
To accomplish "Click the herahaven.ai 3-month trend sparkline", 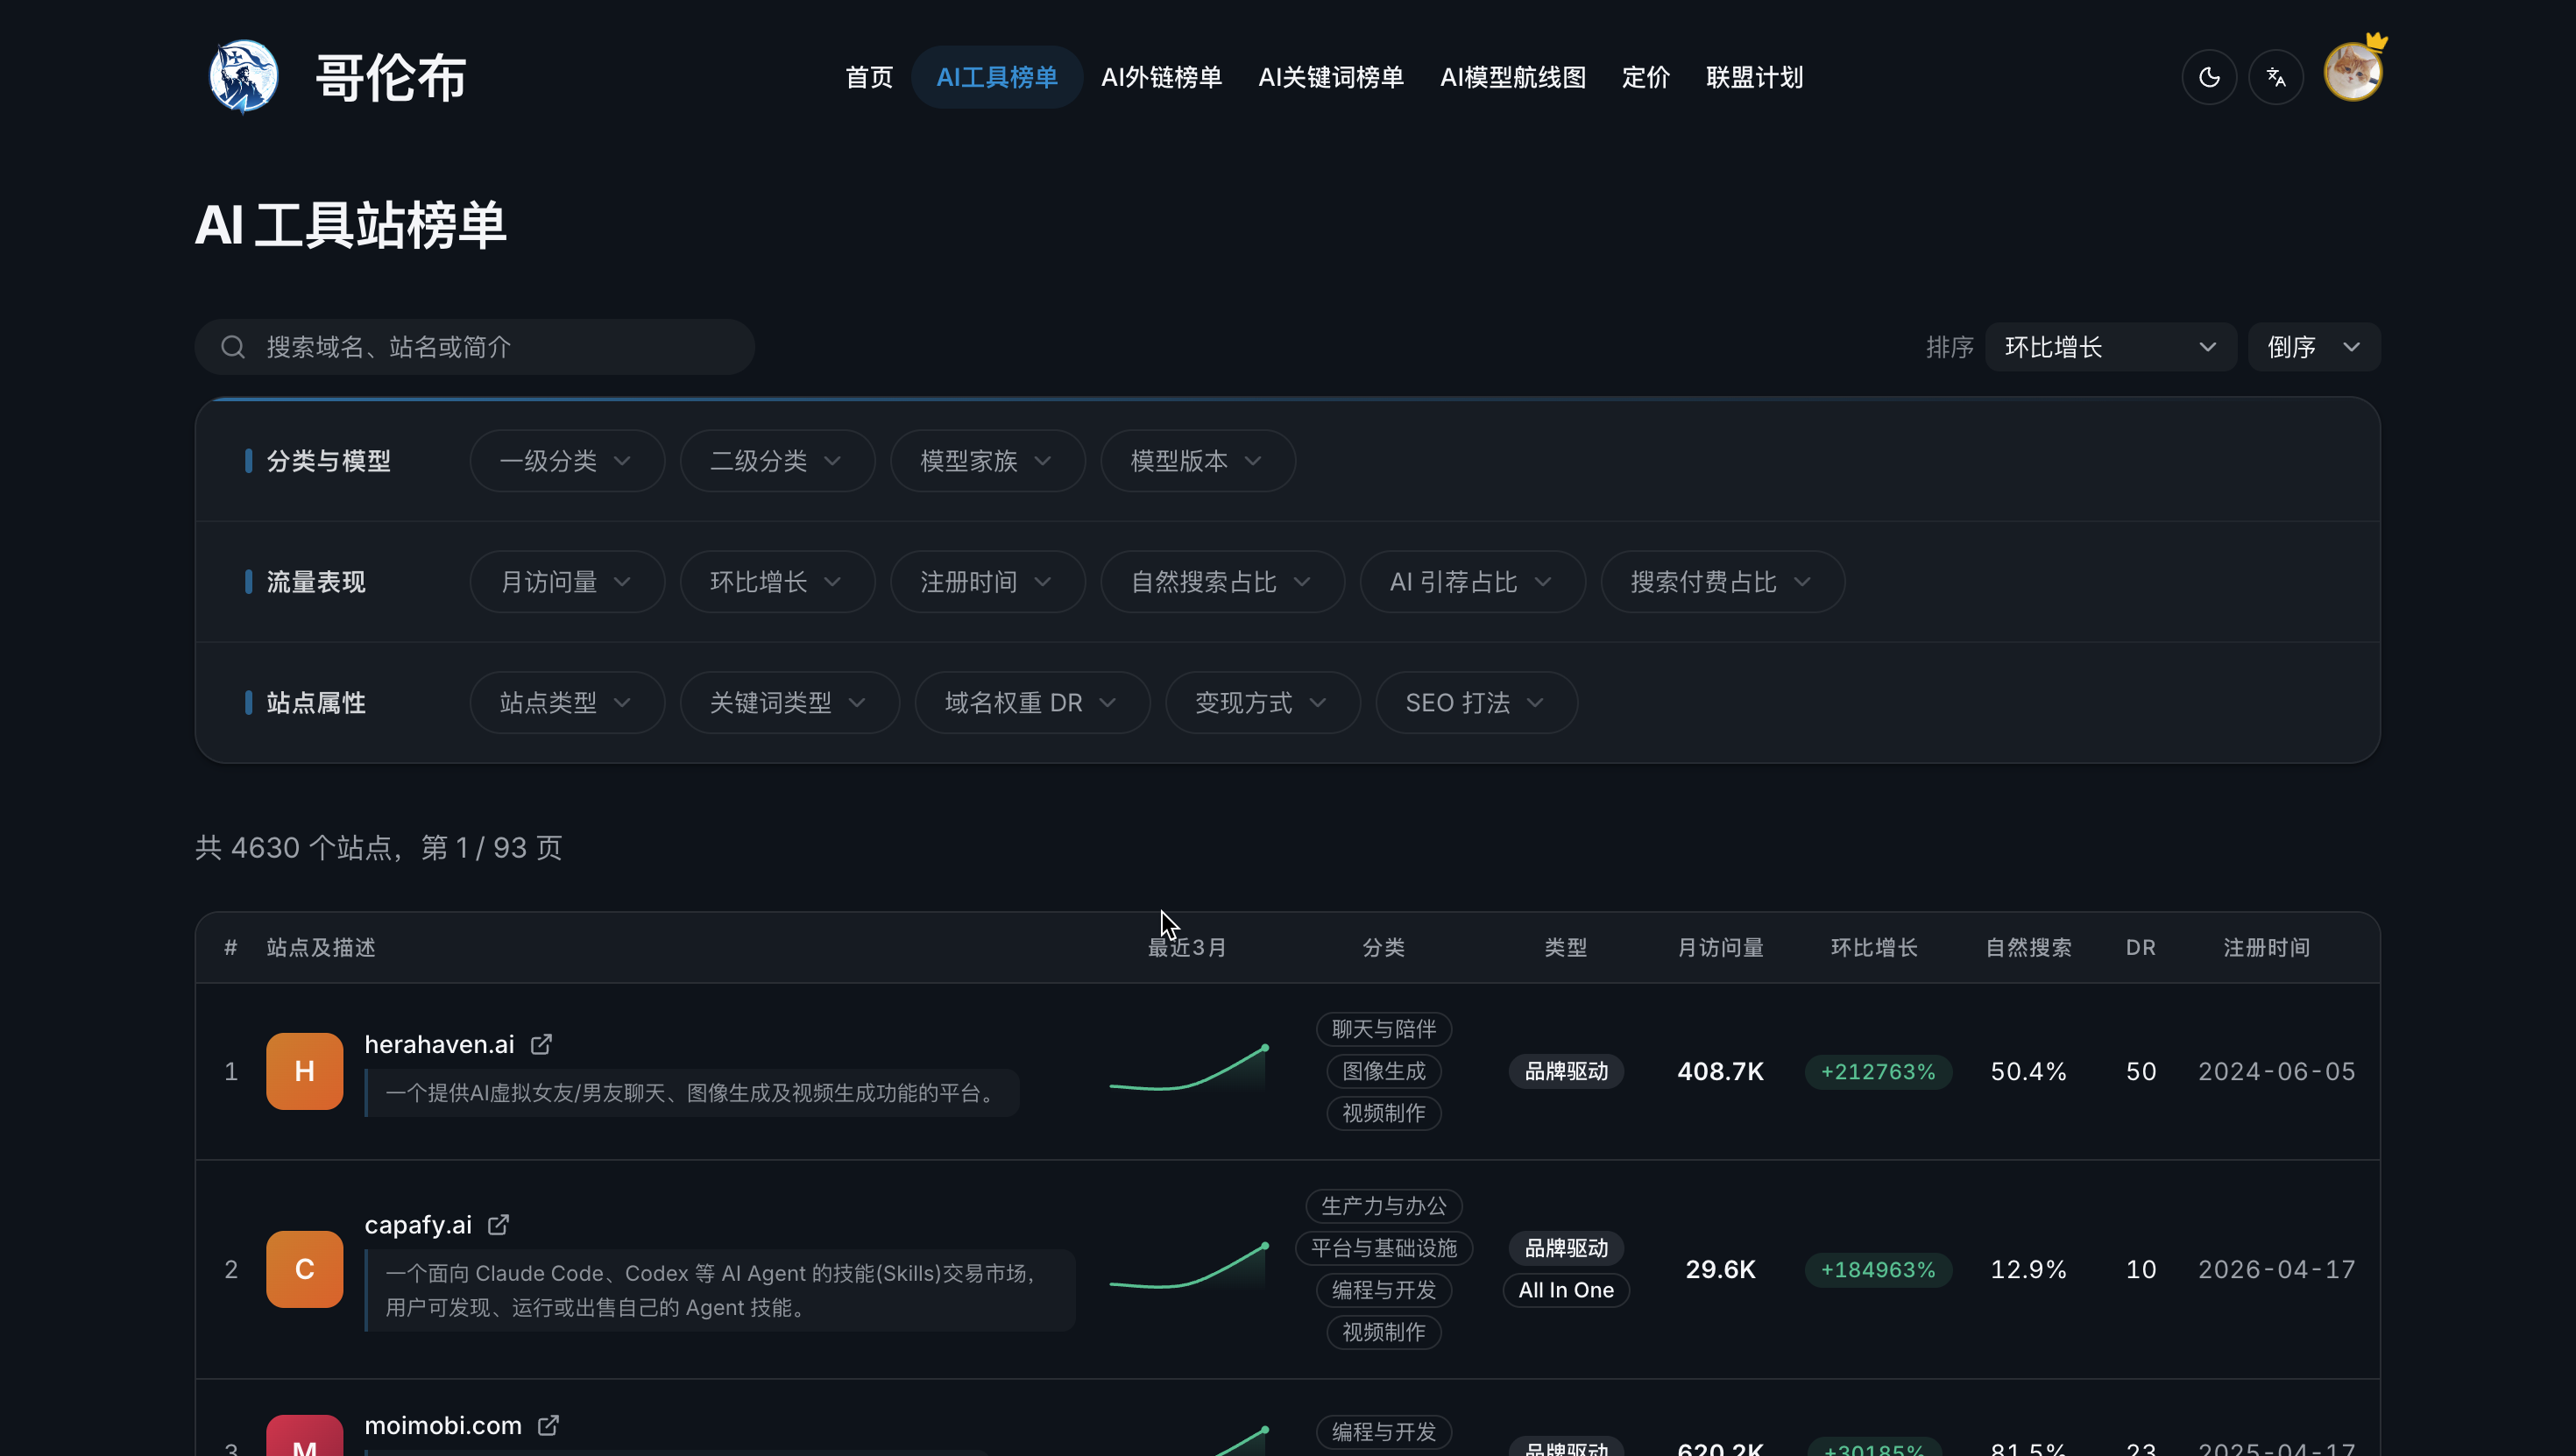I will [1189, 1069].
